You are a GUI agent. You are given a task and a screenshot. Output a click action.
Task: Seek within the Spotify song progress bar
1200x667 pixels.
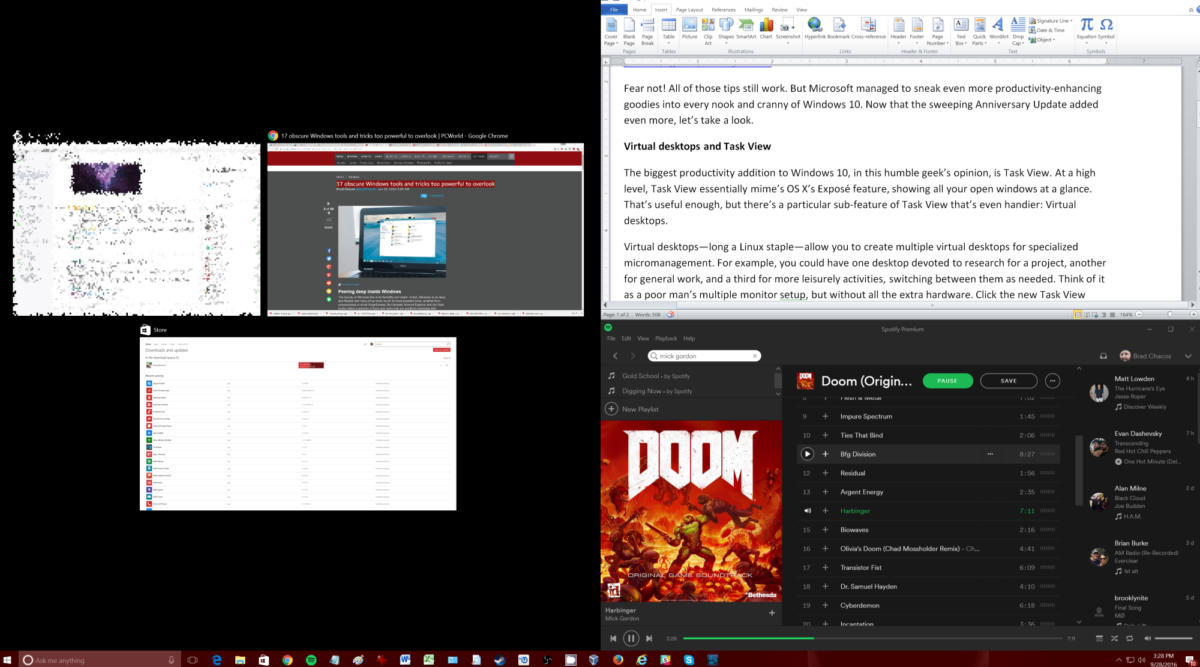[x=872, y=638]
